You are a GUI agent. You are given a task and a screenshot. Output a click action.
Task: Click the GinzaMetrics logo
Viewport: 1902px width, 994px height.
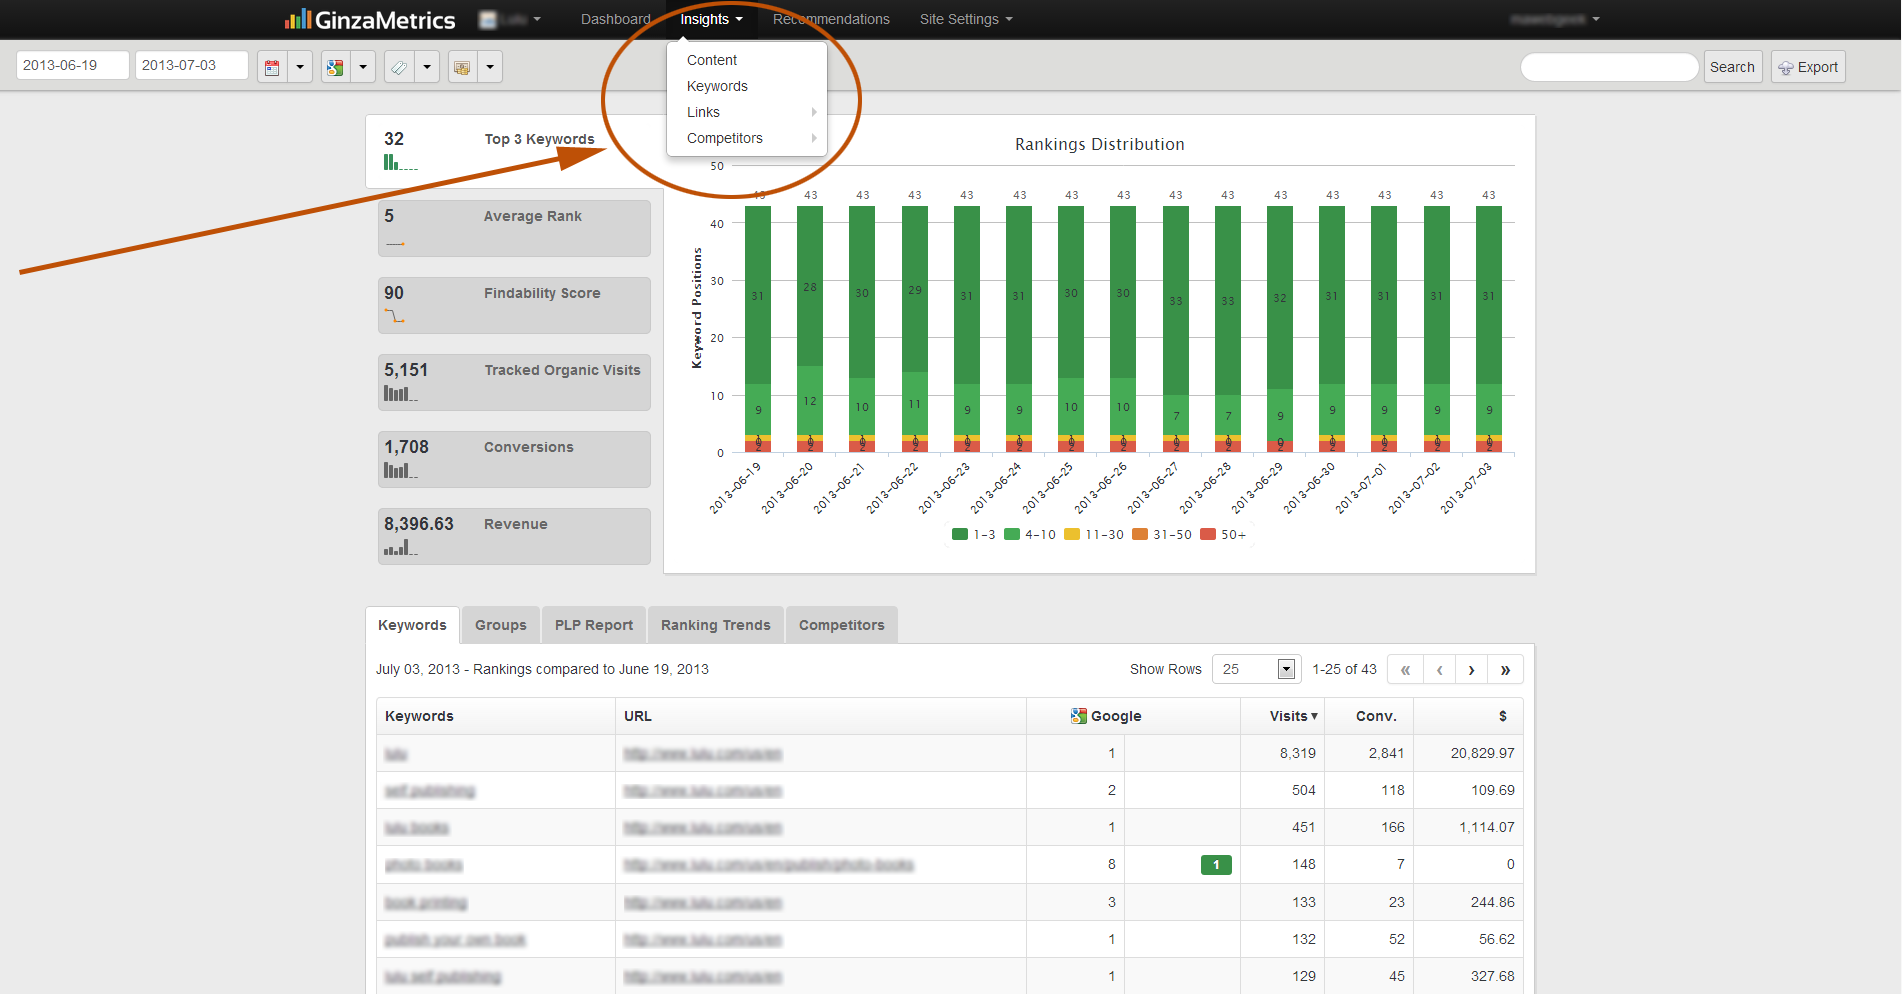pos(369,19)
